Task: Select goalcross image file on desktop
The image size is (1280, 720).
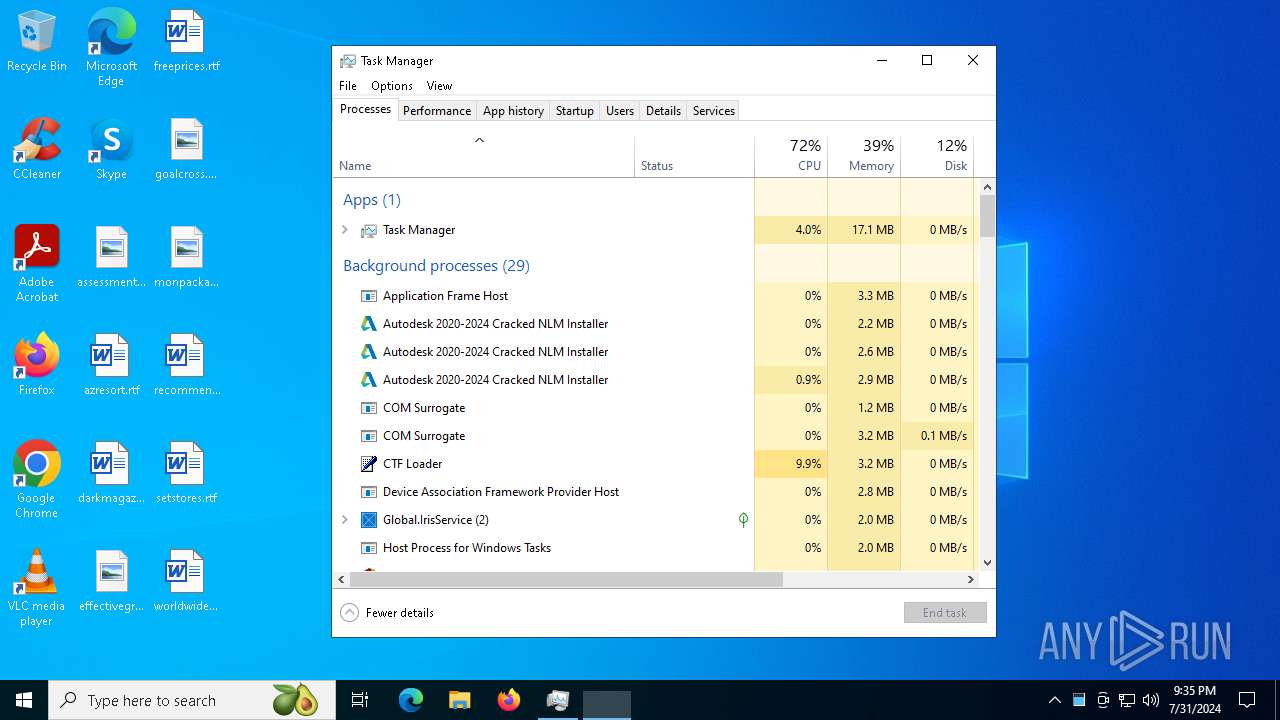Action: point(186,150)
